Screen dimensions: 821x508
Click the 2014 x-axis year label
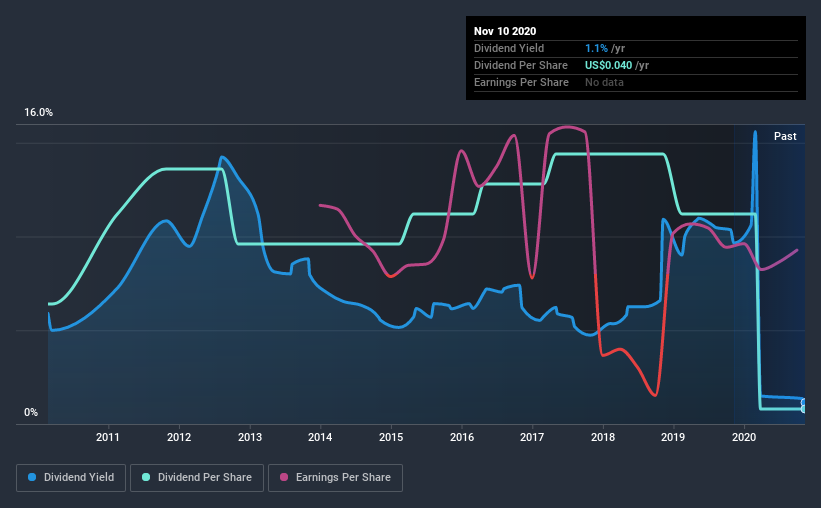click(x=320, y=437)
